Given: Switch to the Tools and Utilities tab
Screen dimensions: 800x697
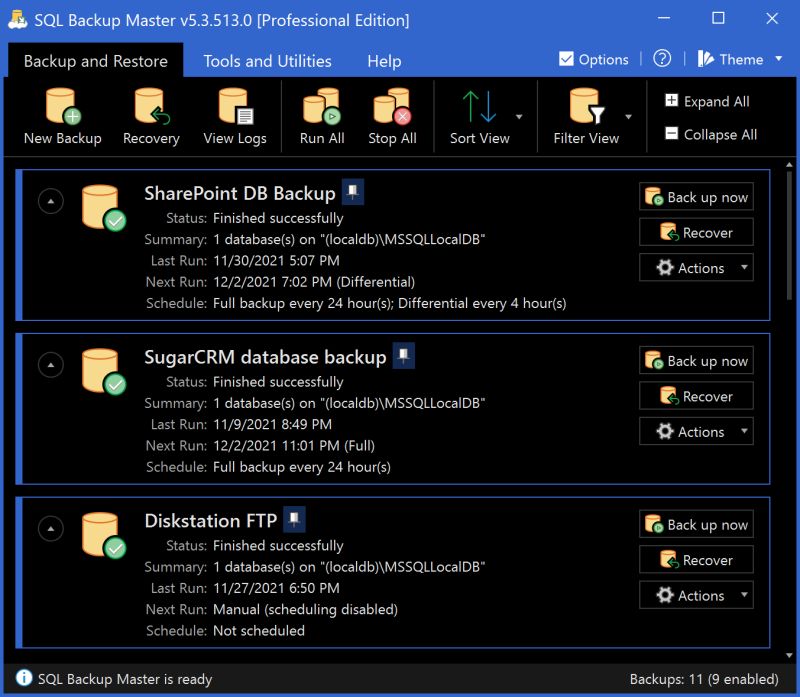Looking at the screenshot, I should tap(267, 61).
